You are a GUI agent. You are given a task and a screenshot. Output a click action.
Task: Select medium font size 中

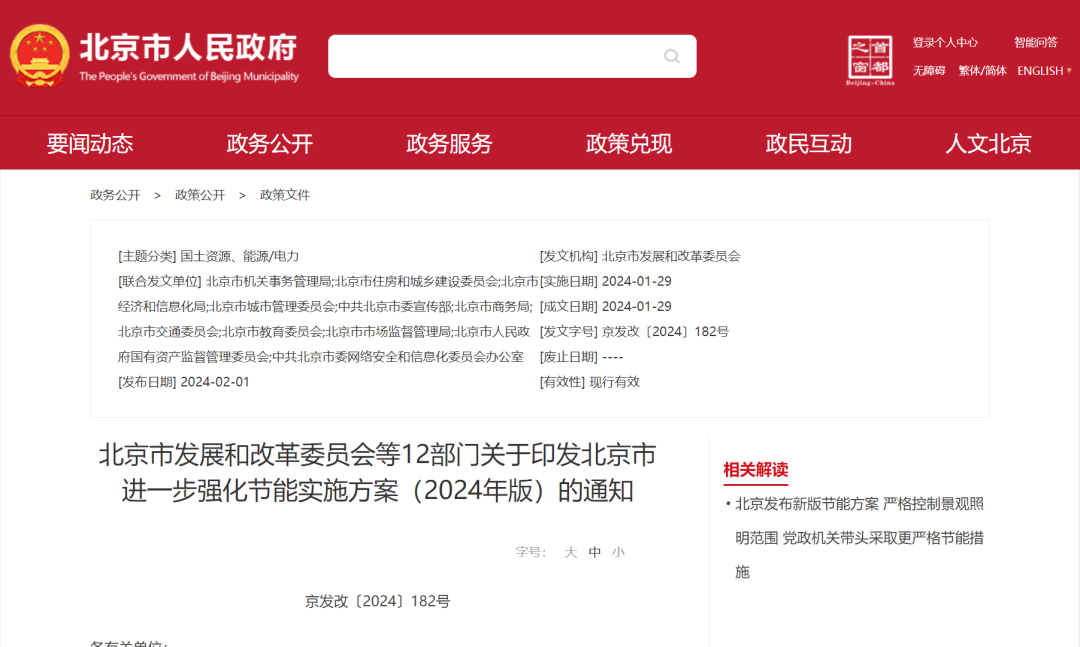[595, 552]
